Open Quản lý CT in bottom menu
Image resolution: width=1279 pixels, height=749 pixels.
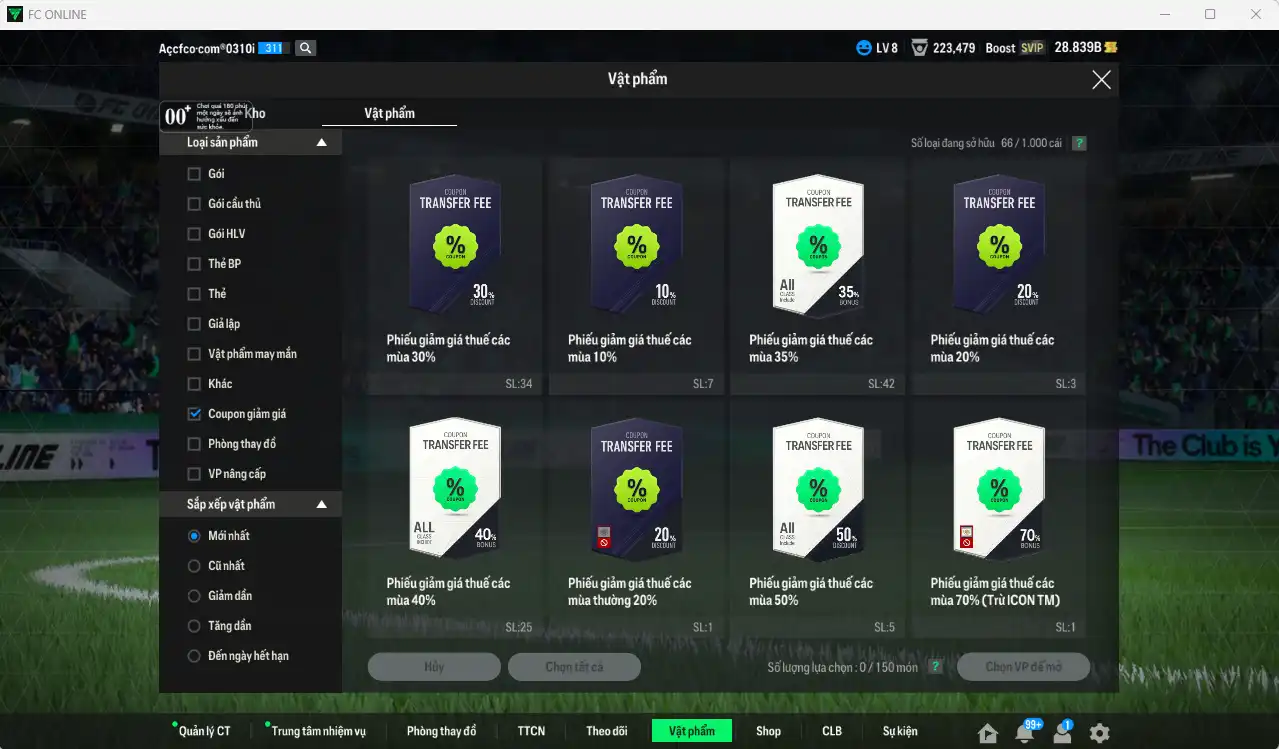click(204, 731)
